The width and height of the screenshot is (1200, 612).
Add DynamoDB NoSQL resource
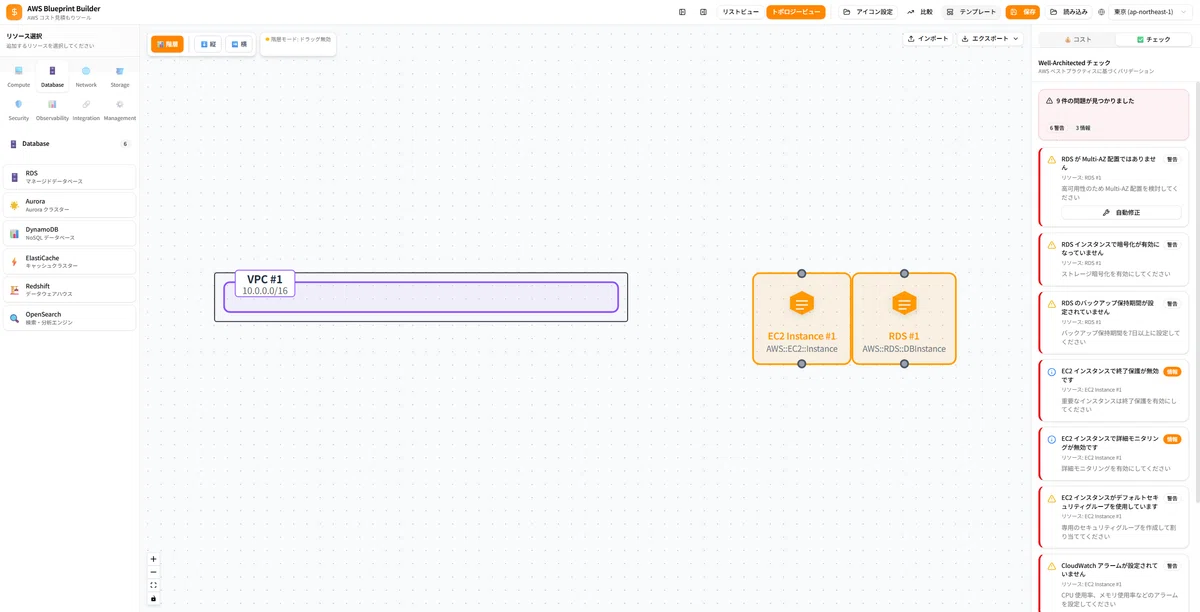(70, 233)
